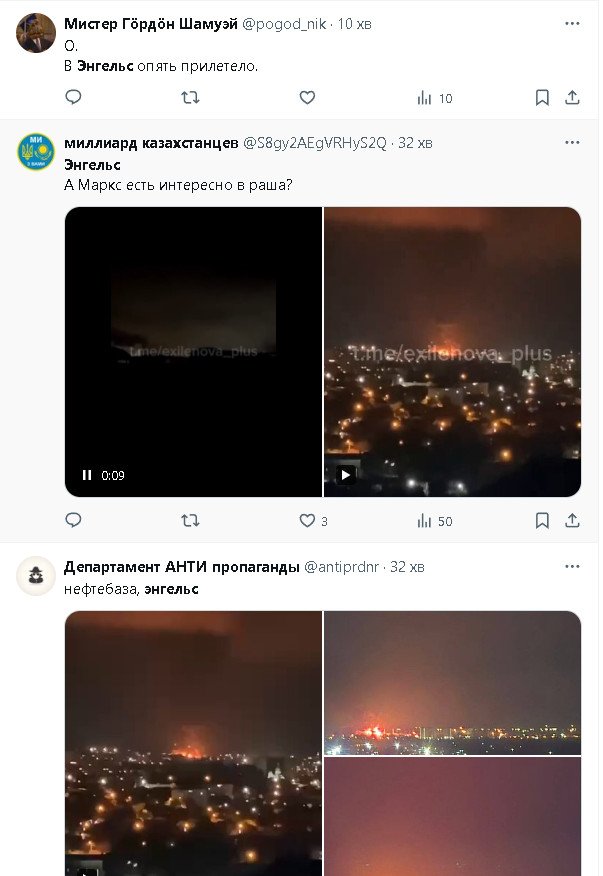Screen dimensions: 603x876
Task: Open more options for миллиард казахстанцев tweet
Action: [x=572, y=142]
